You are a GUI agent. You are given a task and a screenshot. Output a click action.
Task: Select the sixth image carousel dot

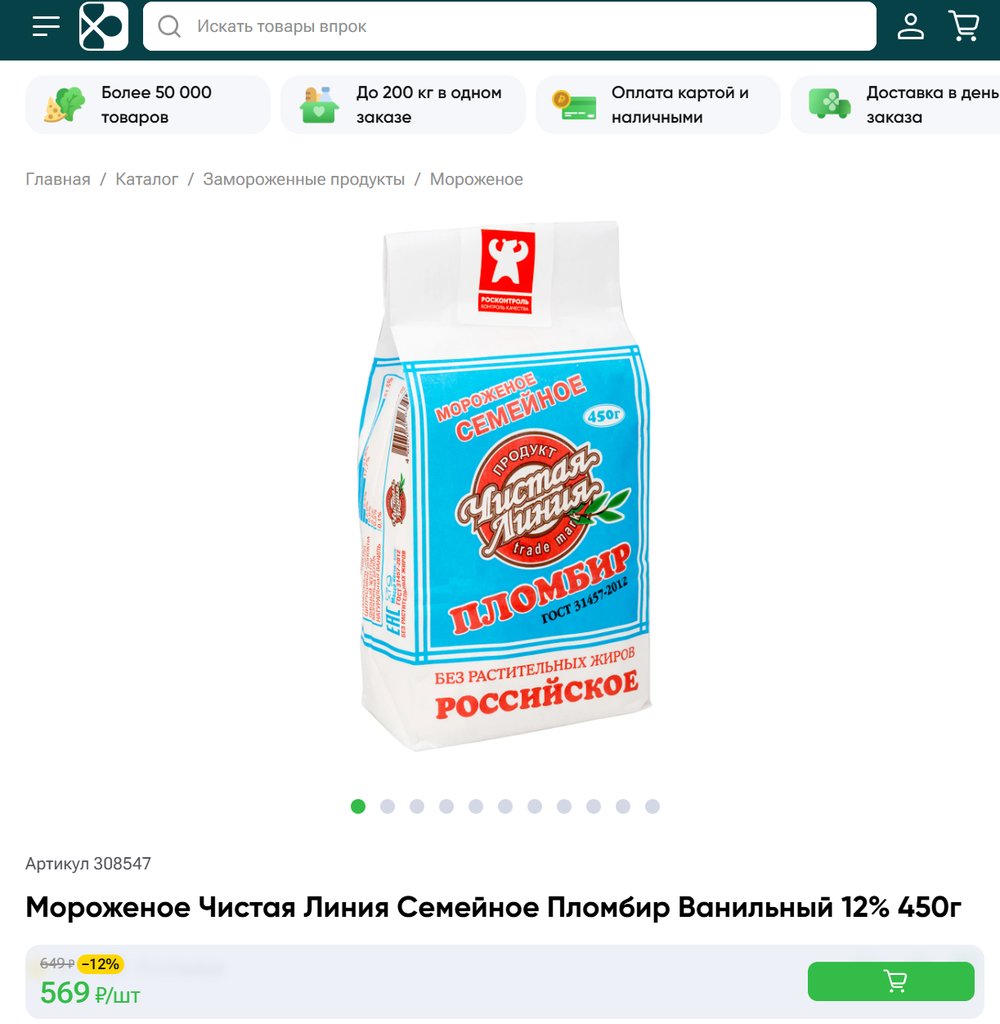(505, 807)
